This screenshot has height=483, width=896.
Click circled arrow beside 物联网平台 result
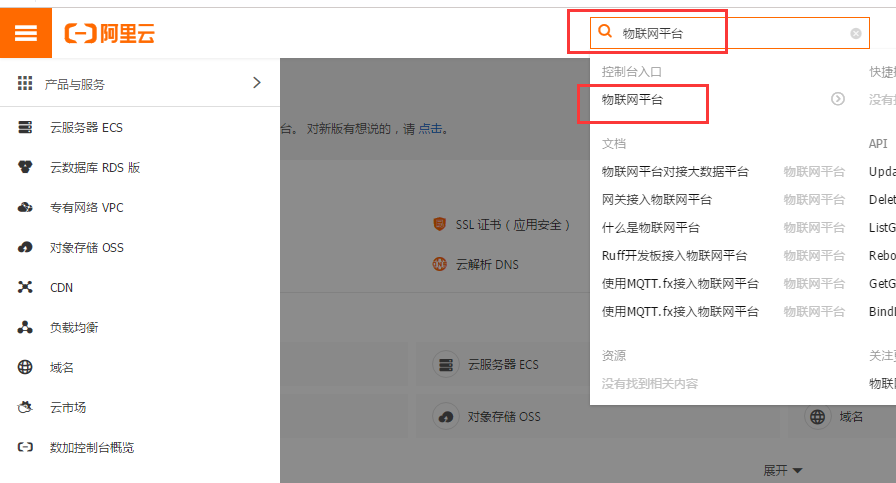tap(838, 99)
